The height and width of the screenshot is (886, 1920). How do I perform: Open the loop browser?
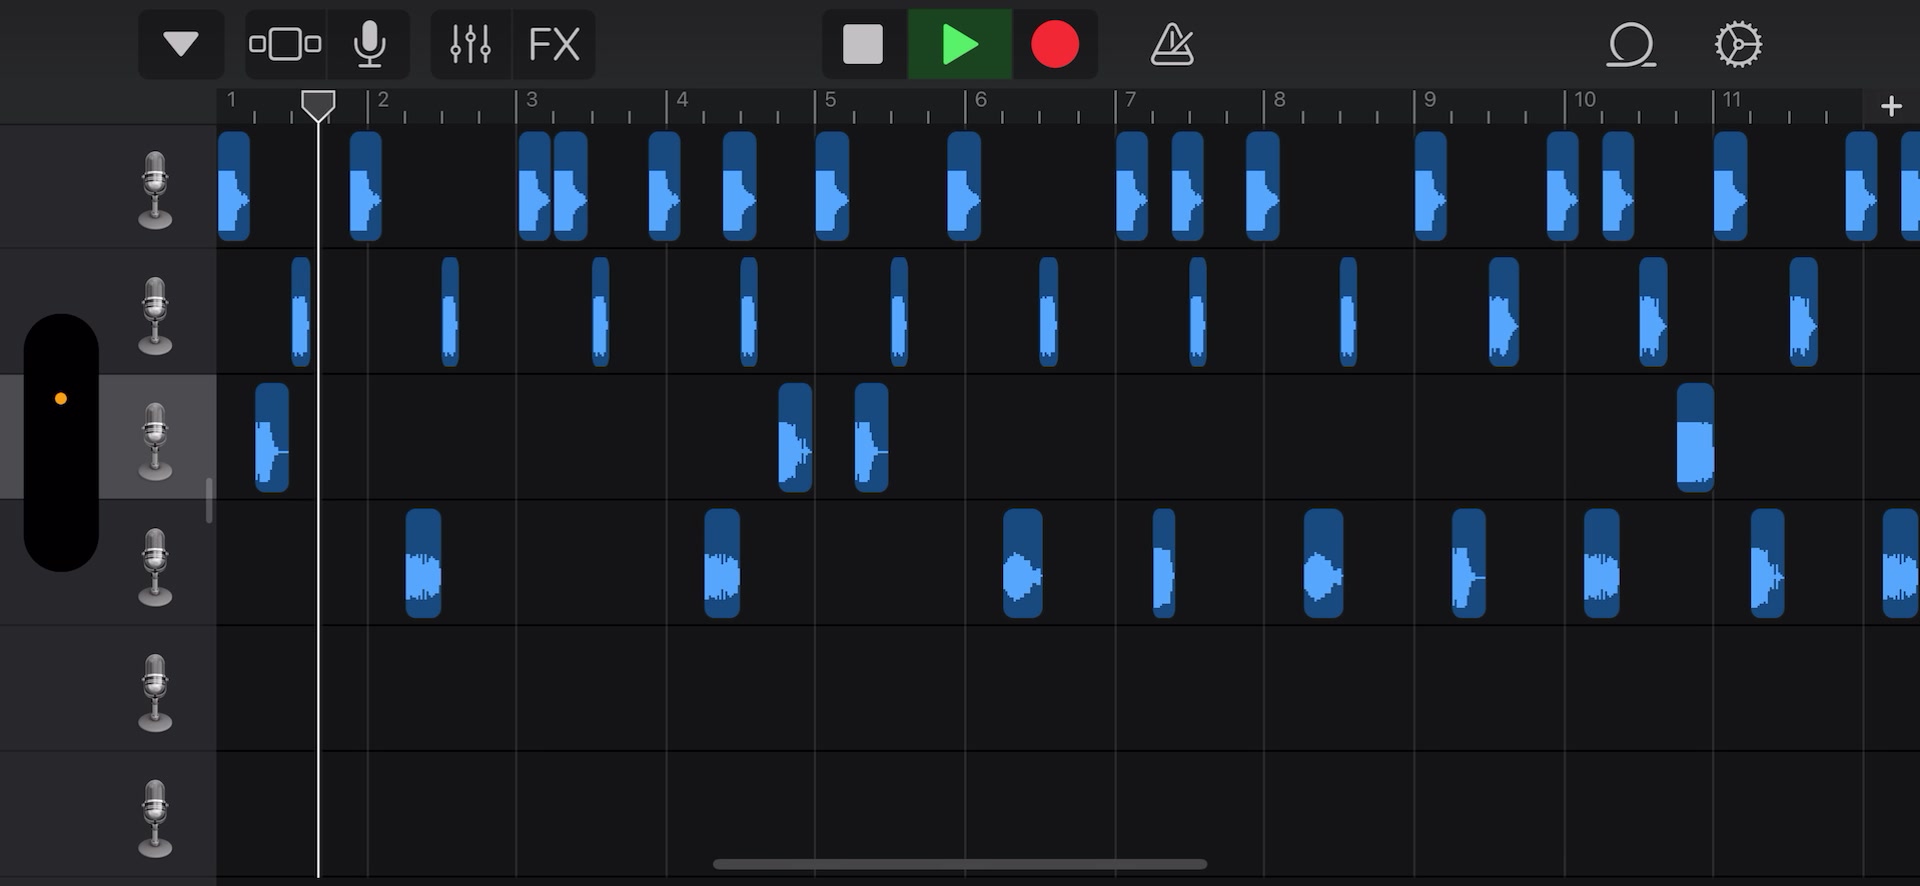coord(1631,44)
